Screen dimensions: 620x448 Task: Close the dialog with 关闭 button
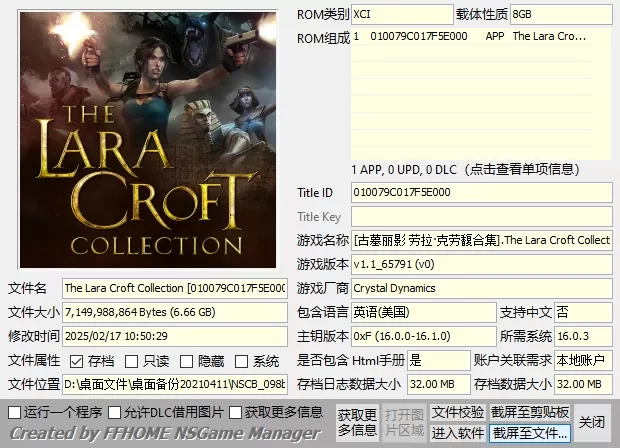pyautogui.click(x=592, y=422)
